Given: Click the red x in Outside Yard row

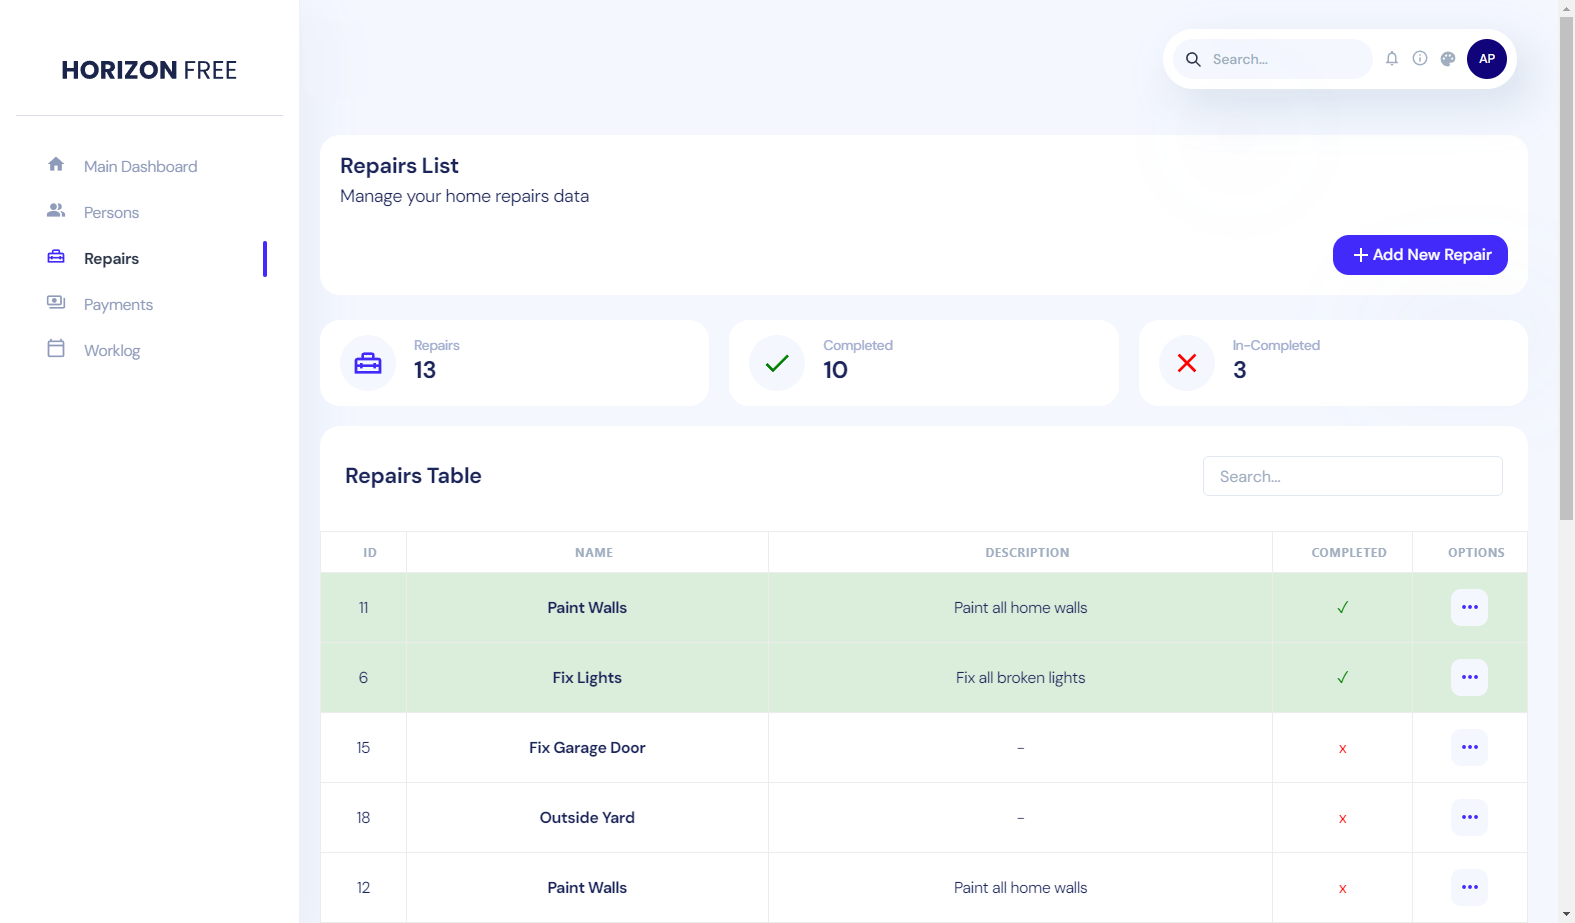Looking at the screenshot, I should [x=1342, y=818].
